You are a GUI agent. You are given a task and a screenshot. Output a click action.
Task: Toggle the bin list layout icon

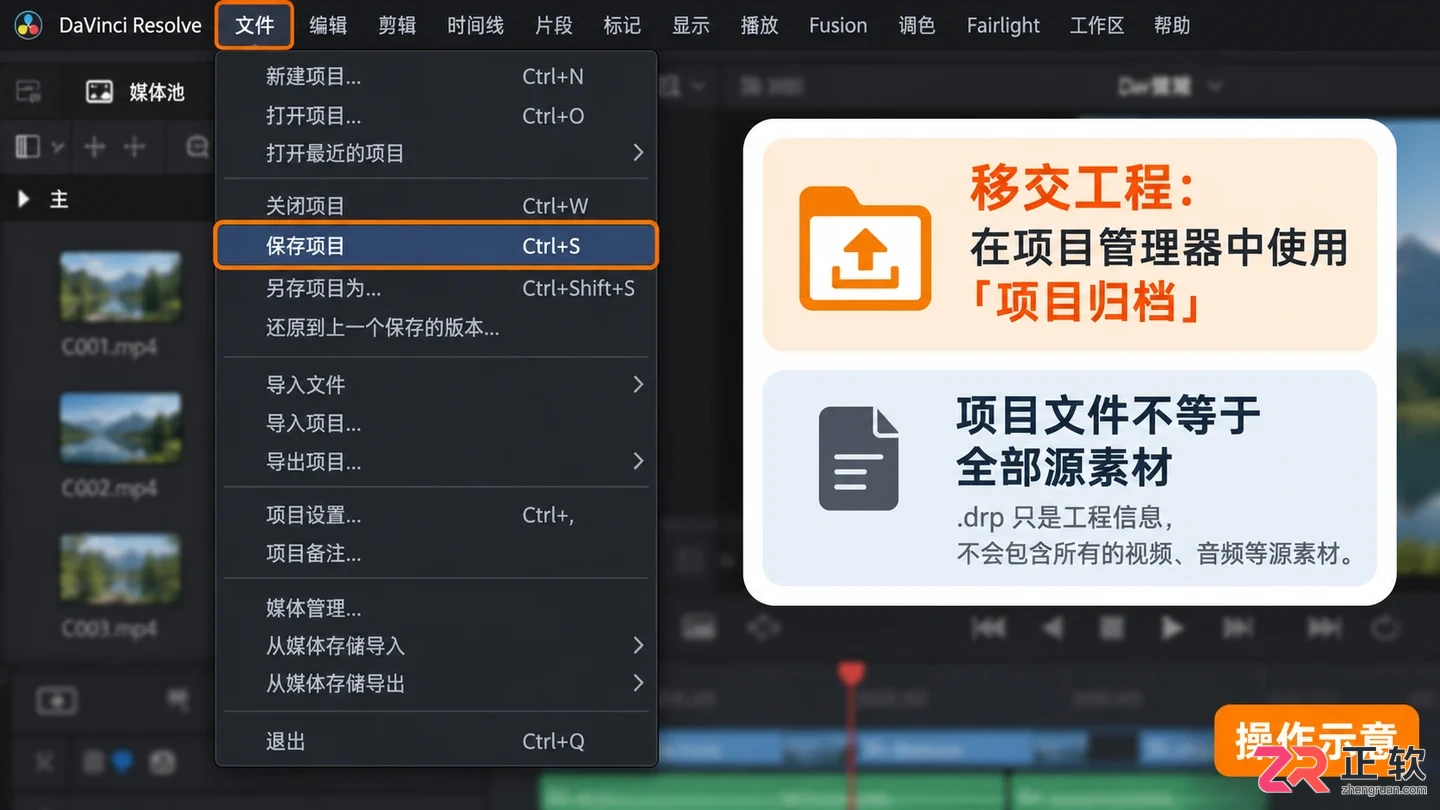coord(27,147)
